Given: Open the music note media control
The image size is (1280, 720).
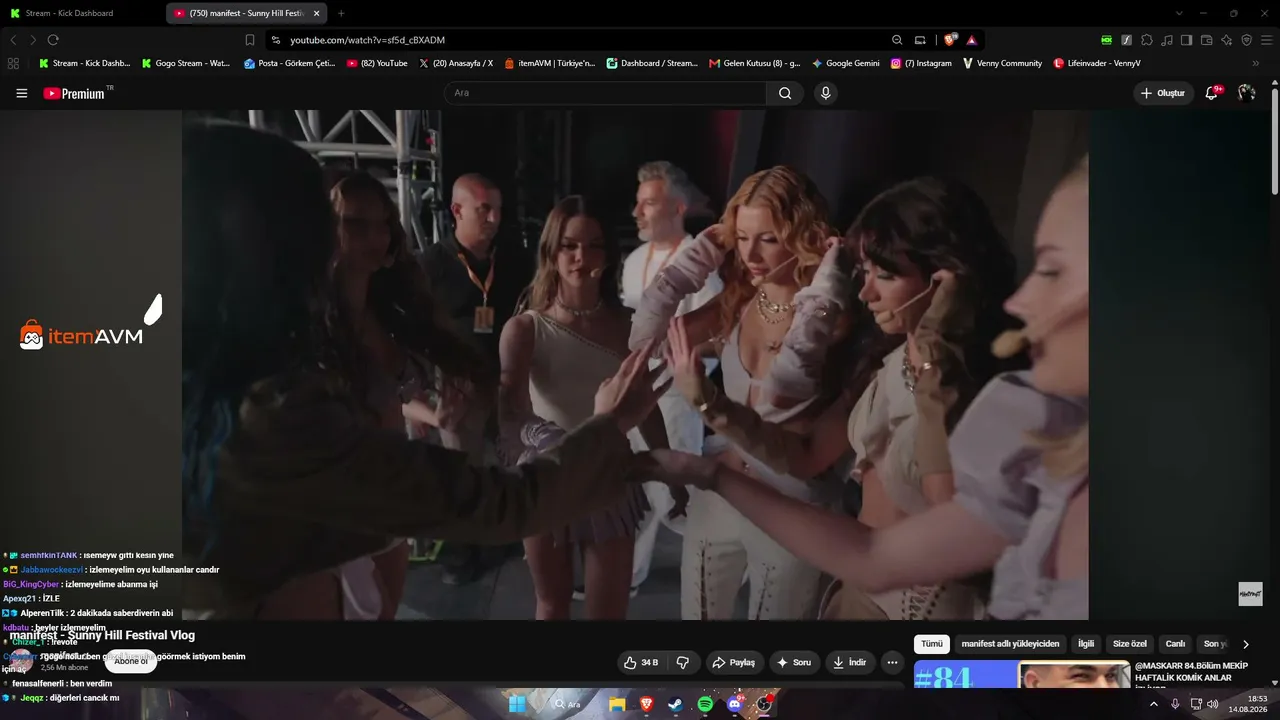Looking at the screenshot, I should [x=1167, y=40].
